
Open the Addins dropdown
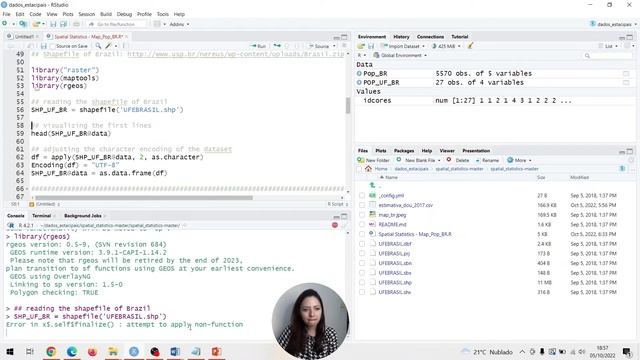pyautogui.click(x=179, y=24)
